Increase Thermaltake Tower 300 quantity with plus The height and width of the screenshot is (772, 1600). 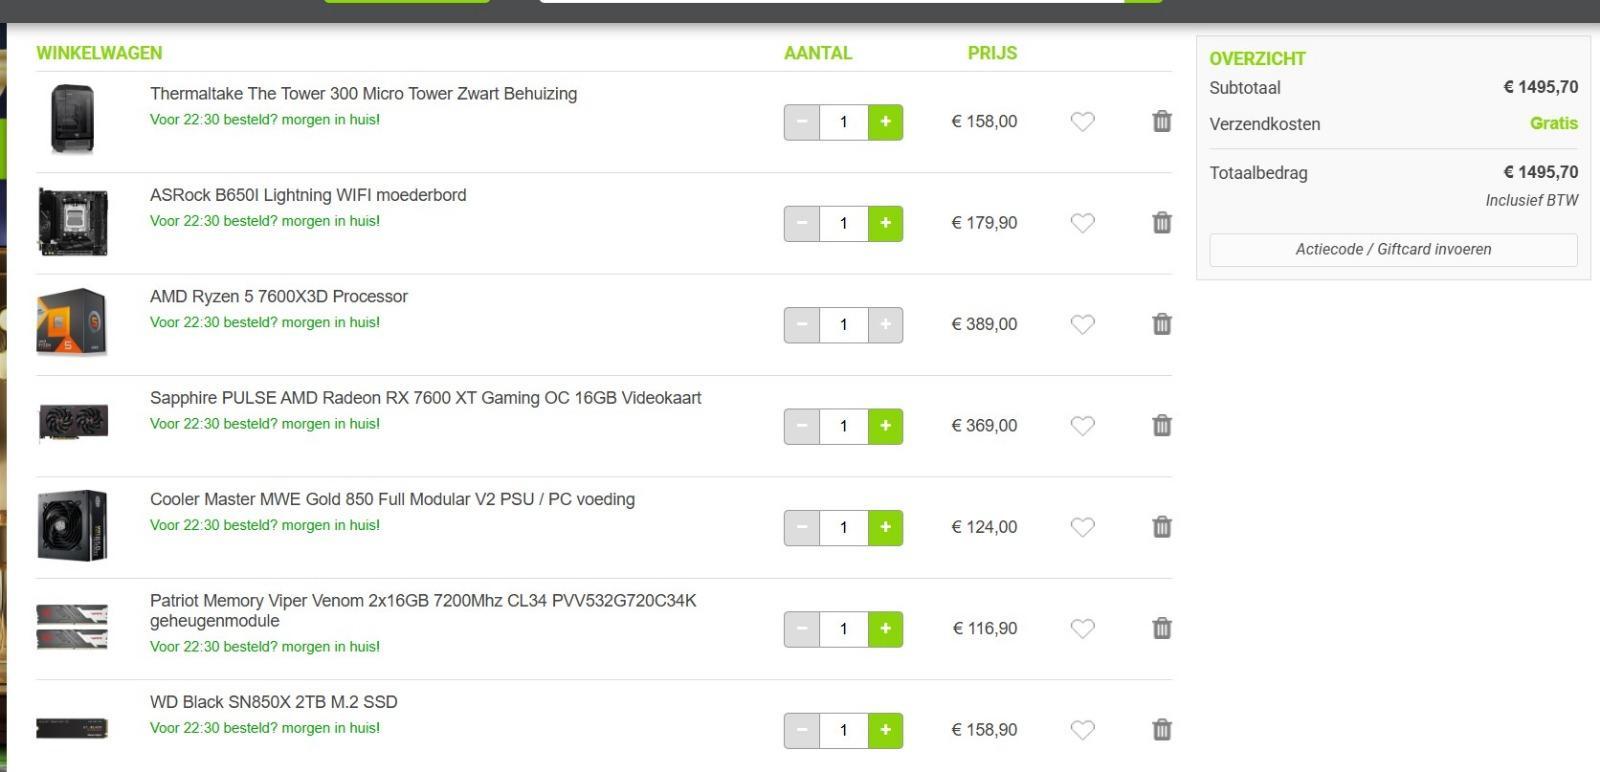(885, 122)
